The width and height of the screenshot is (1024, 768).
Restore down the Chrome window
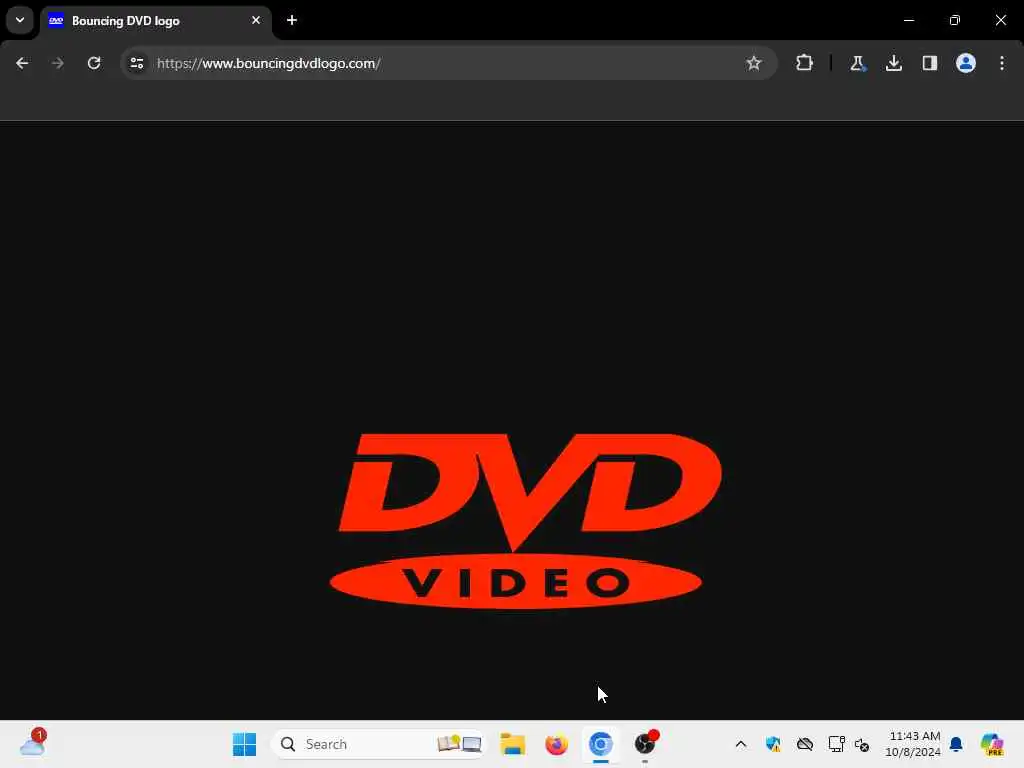point(955,20)
